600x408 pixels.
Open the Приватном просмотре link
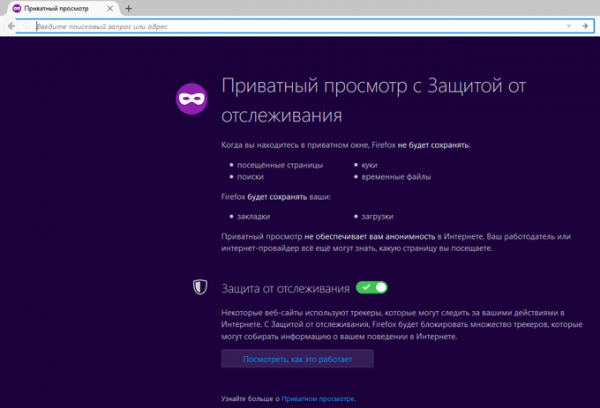pyautogui.click(x=318, y=398)
